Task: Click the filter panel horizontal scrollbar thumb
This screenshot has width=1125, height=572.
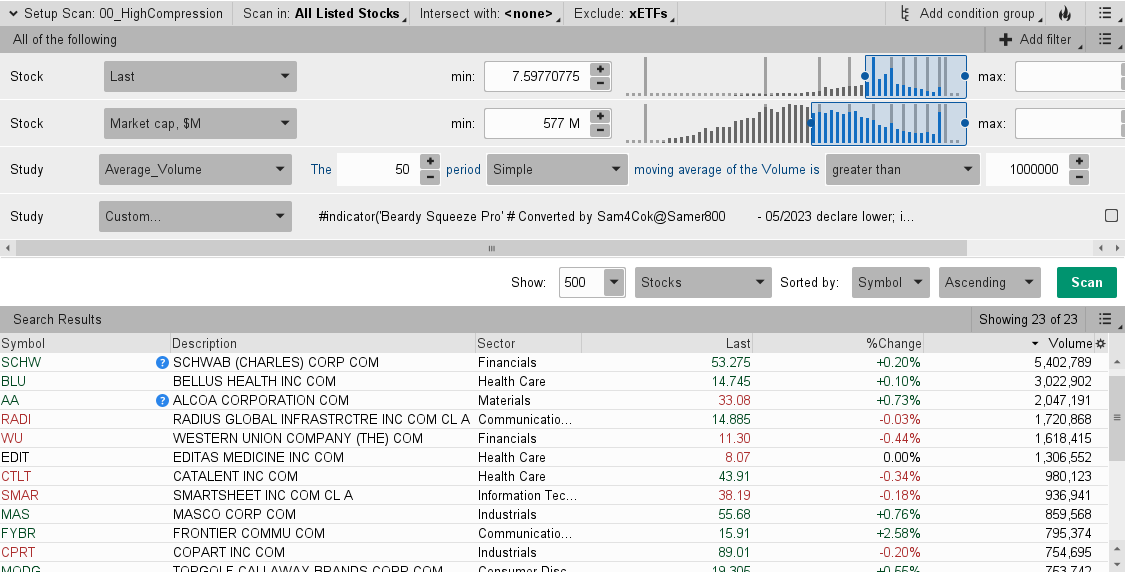Action: [491, 248]
